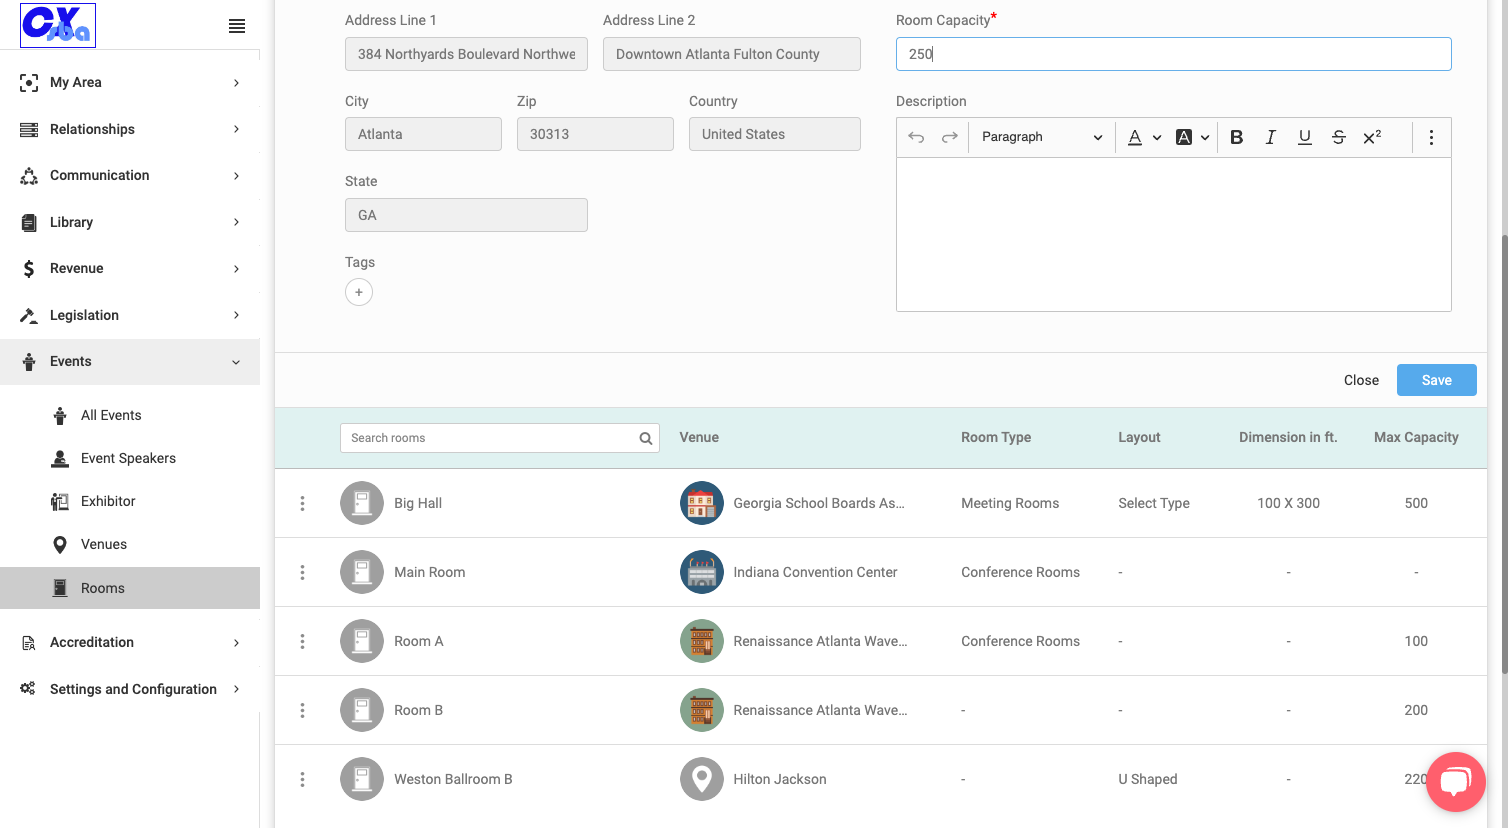
Task: Open the chat support bubble
Action: (x=1455, y=781)
